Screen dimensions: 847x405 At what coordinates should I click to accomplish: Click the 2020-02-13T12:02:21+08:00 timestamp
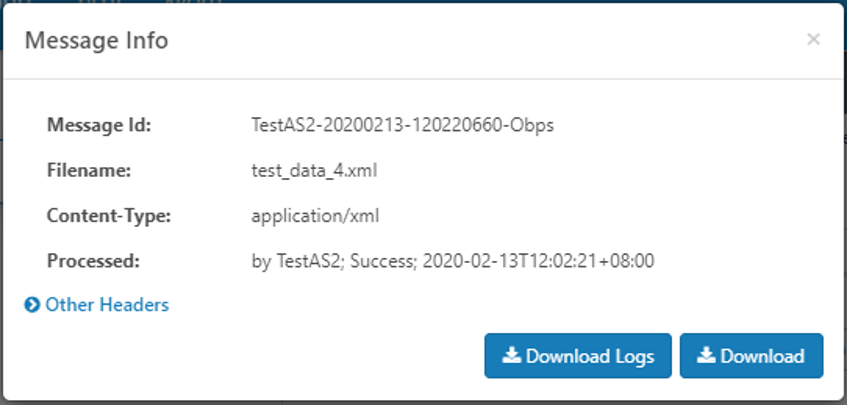(539, 261)
